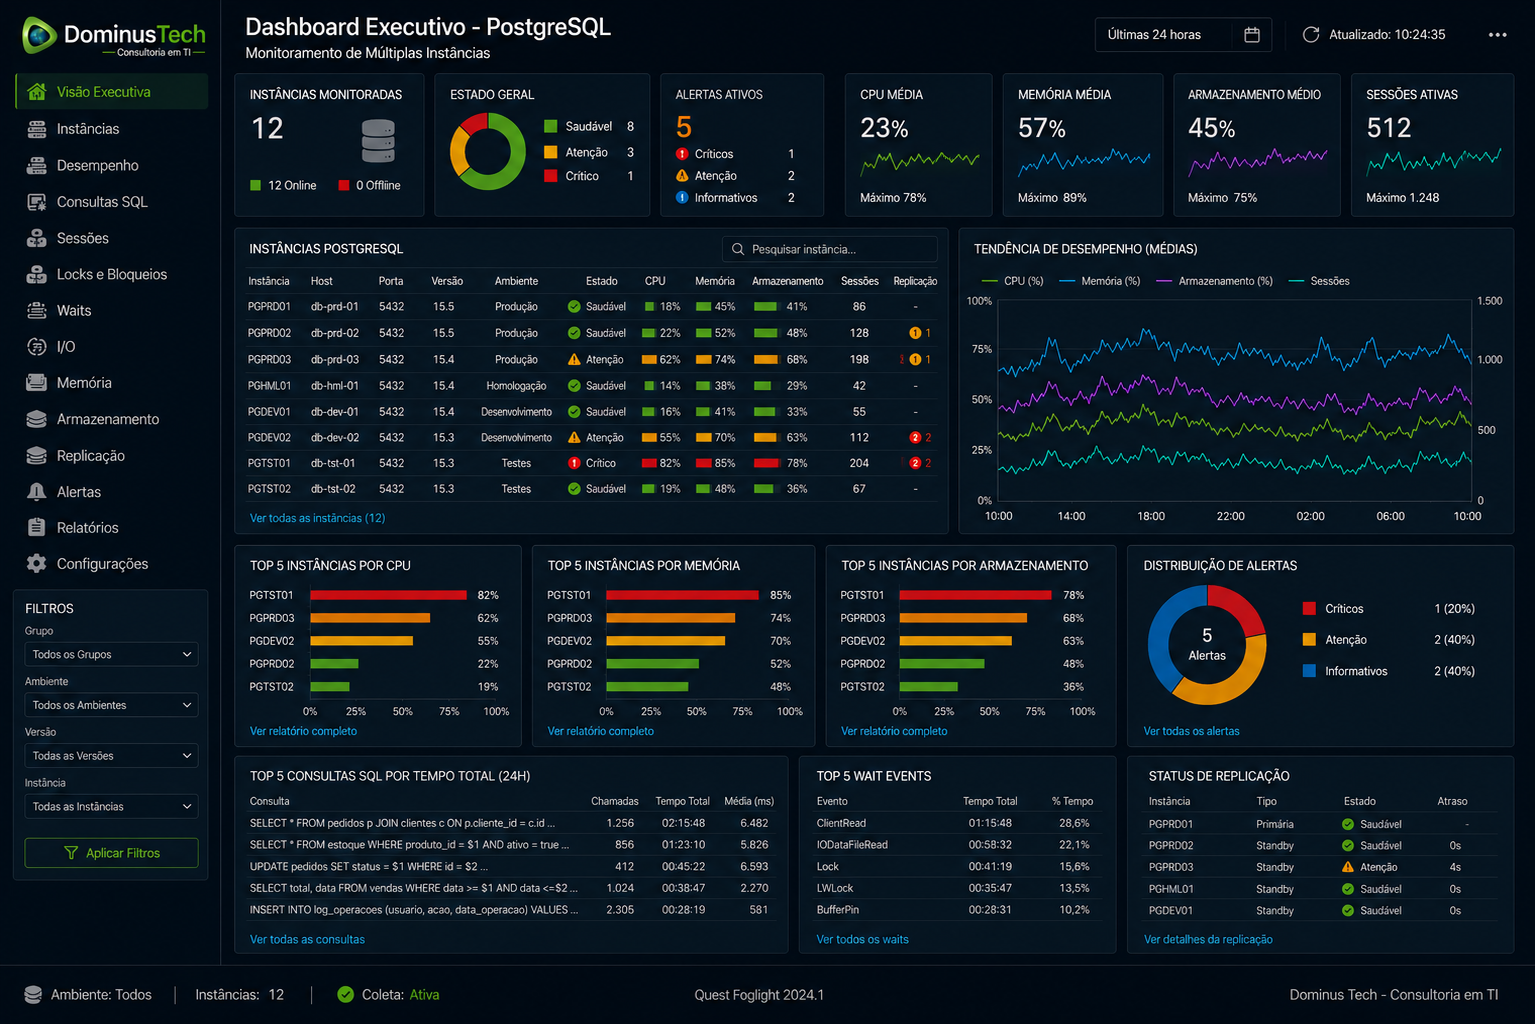Click the PGPRD03 Atenção warning icon
1535x1024 pixels.
tap(574, 359)
